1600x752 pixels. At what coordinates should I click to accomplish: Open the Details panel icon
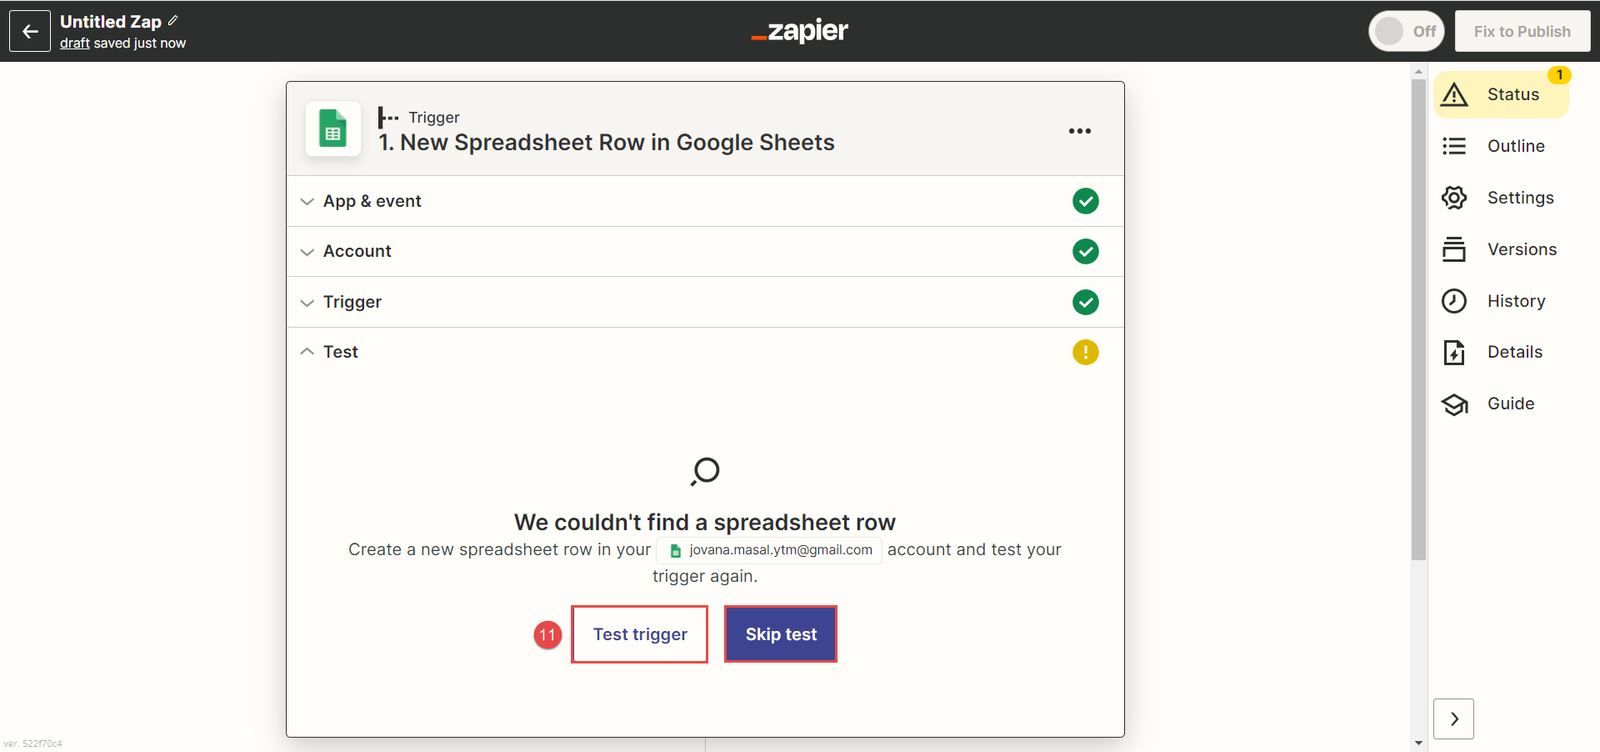point(1454,352)
